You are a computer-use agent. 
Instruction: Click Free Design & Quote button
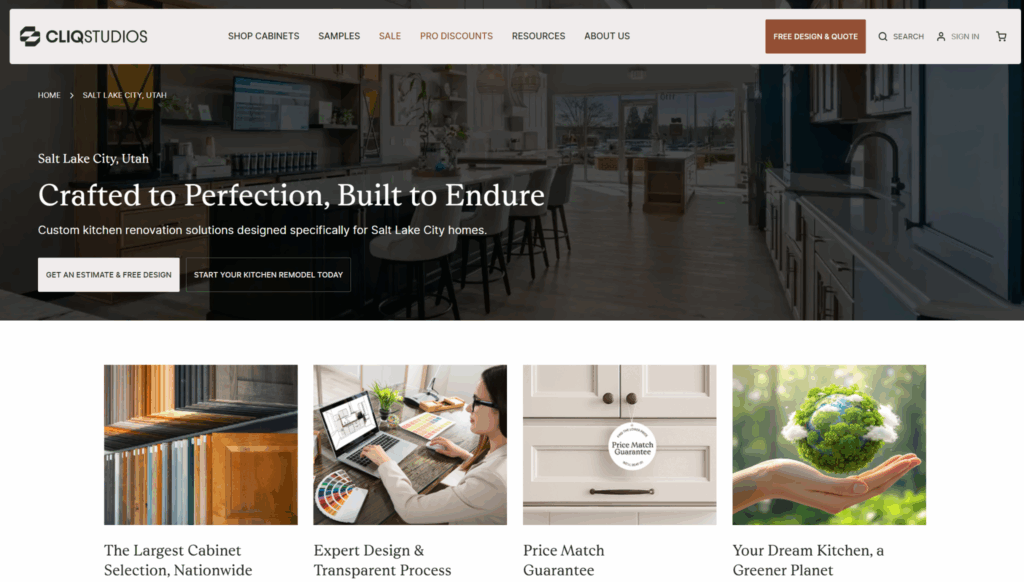pos(815,37)
